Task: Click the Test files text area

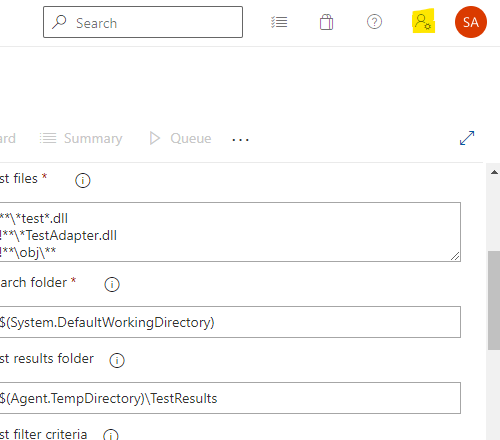Action: 230,232
